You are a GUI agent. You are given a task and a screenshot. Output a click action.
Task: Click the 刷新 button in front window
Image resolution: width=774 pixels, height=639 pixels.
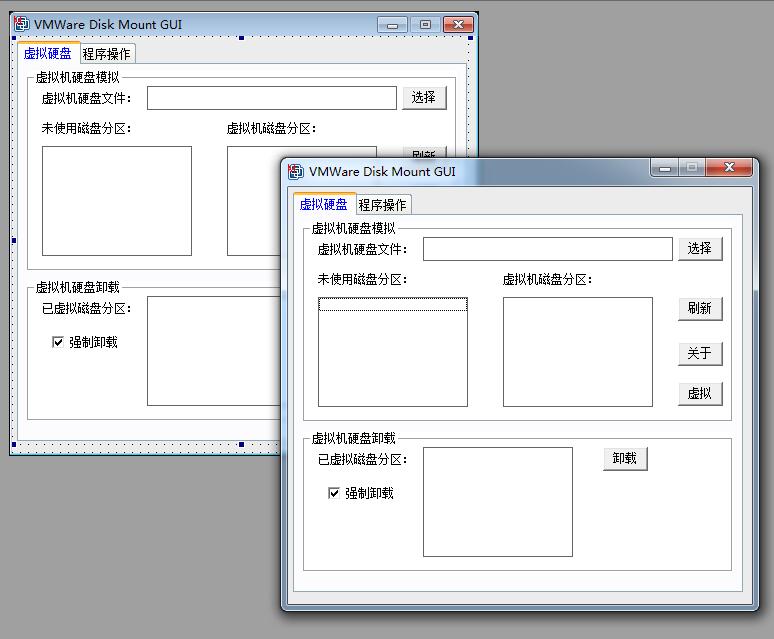(700, 308)
